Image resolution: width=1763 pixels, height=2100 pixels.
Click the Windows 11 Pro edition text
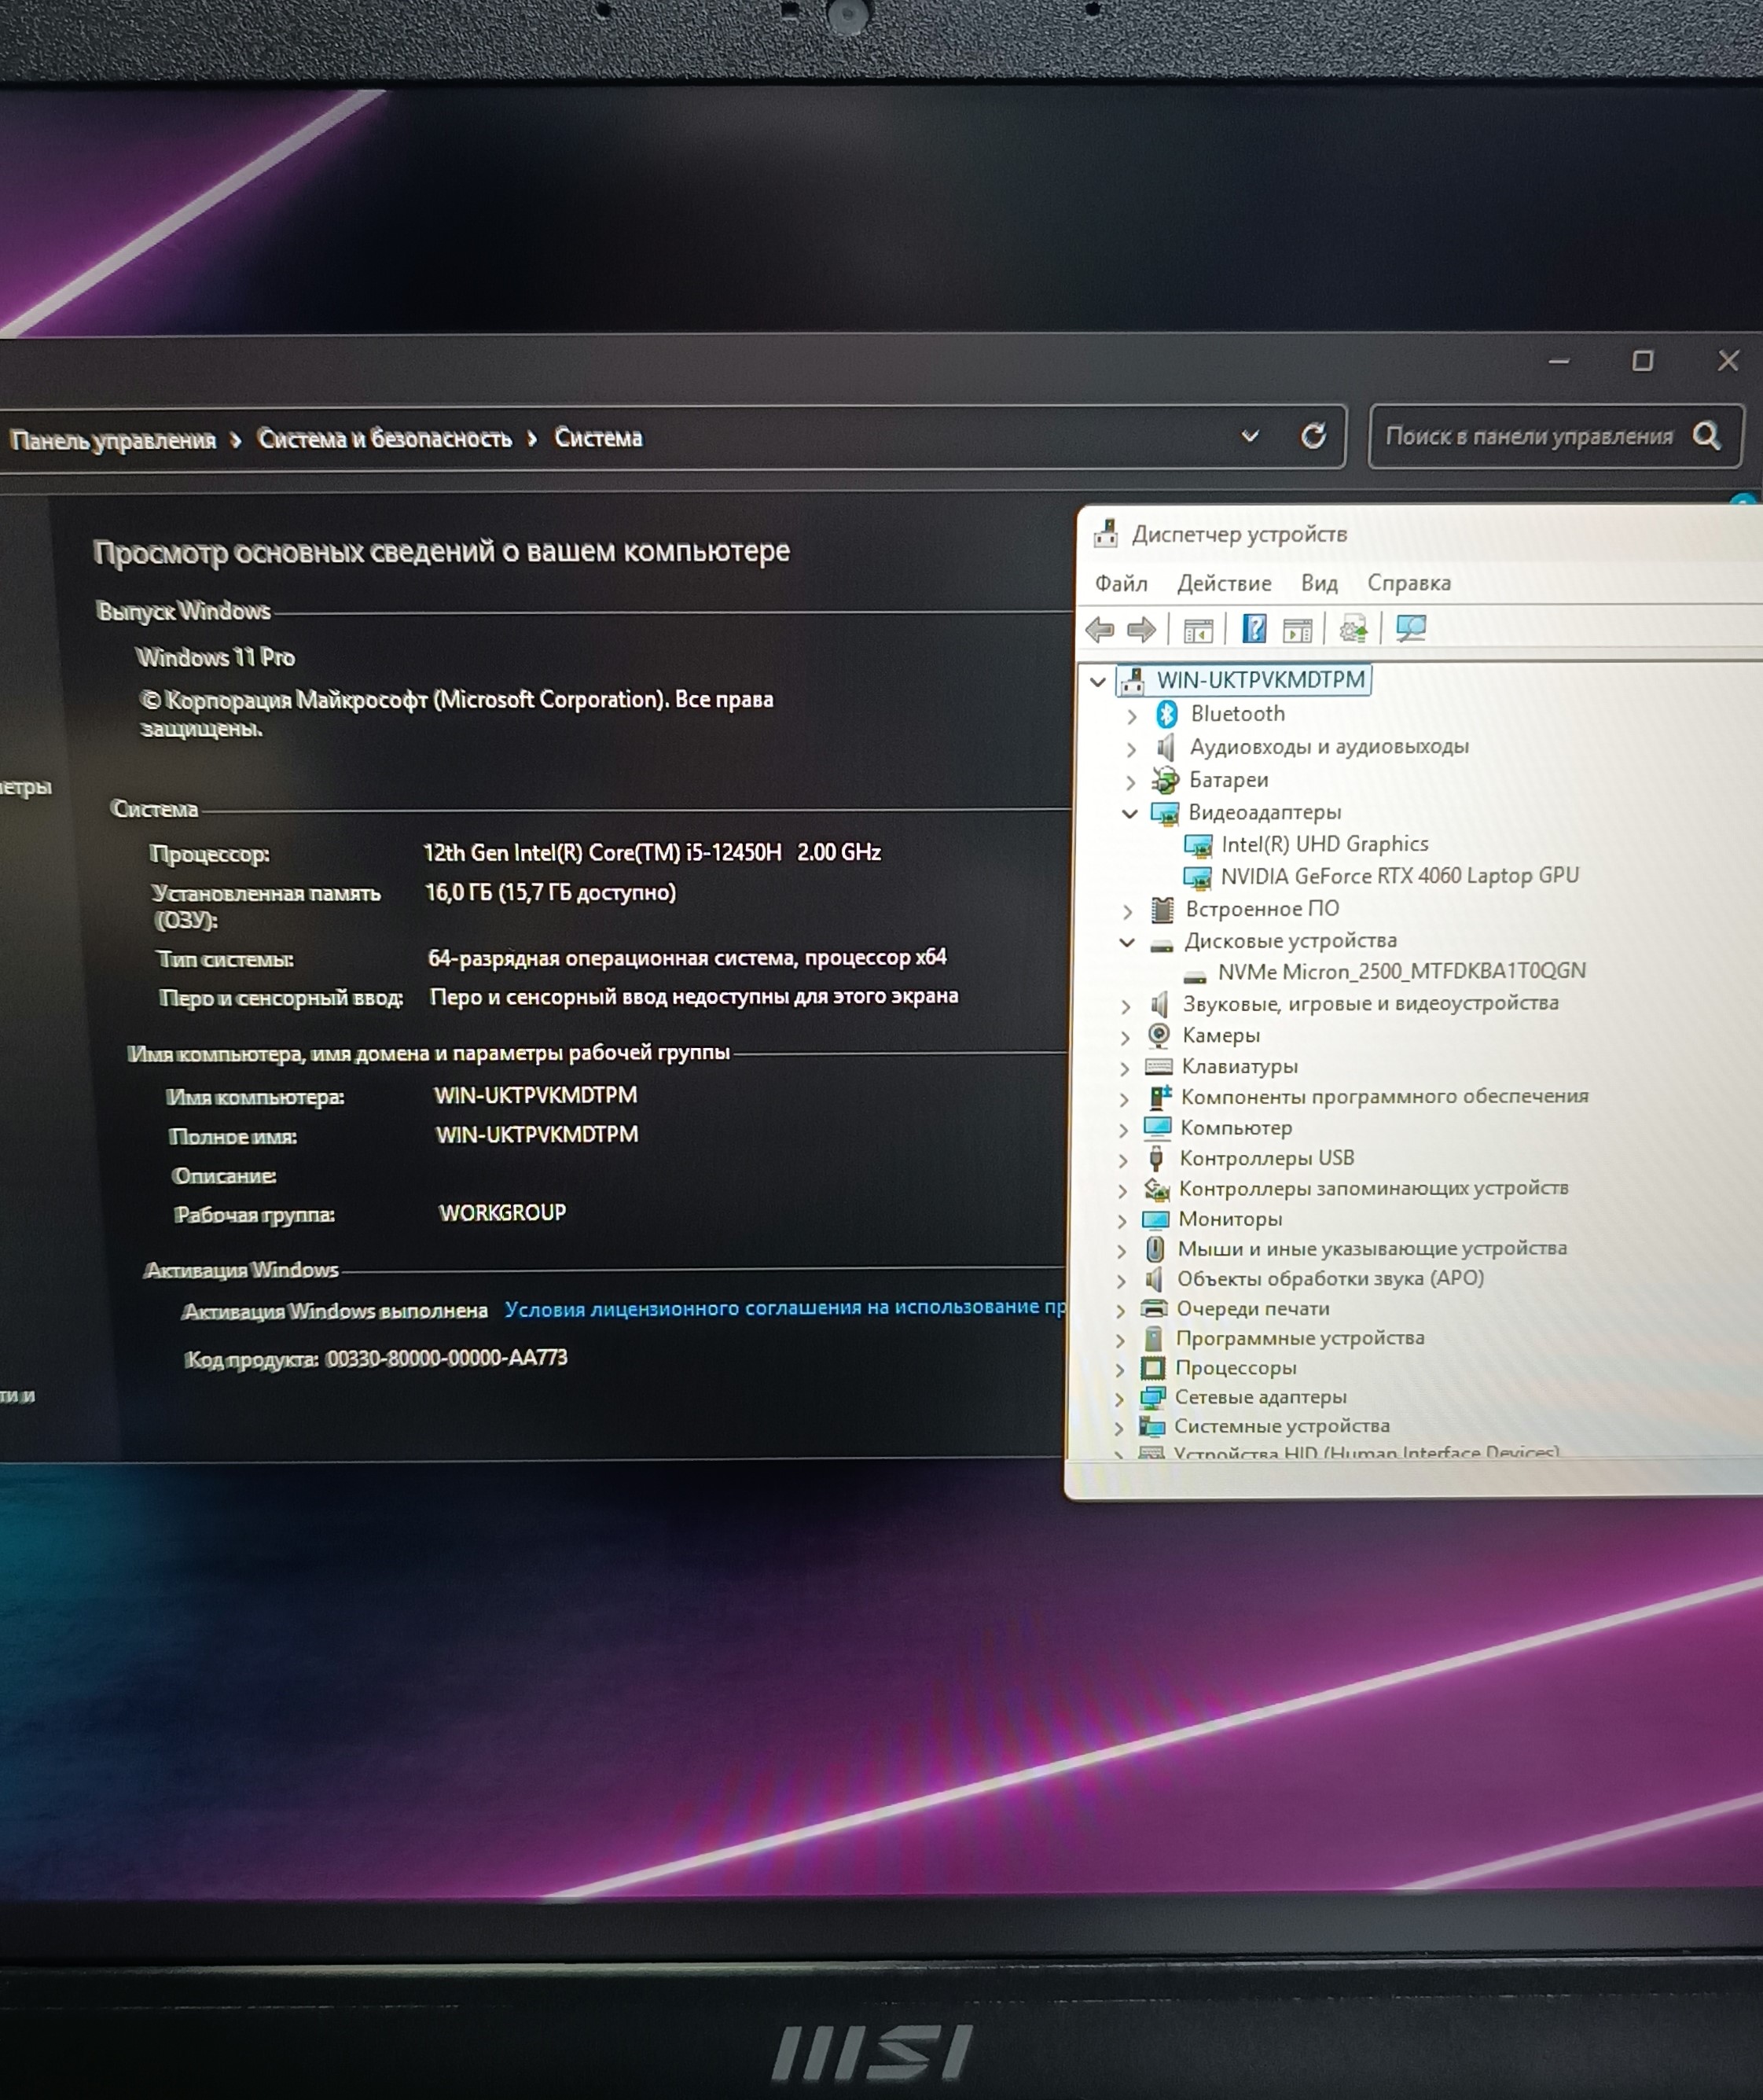point(216,657)
